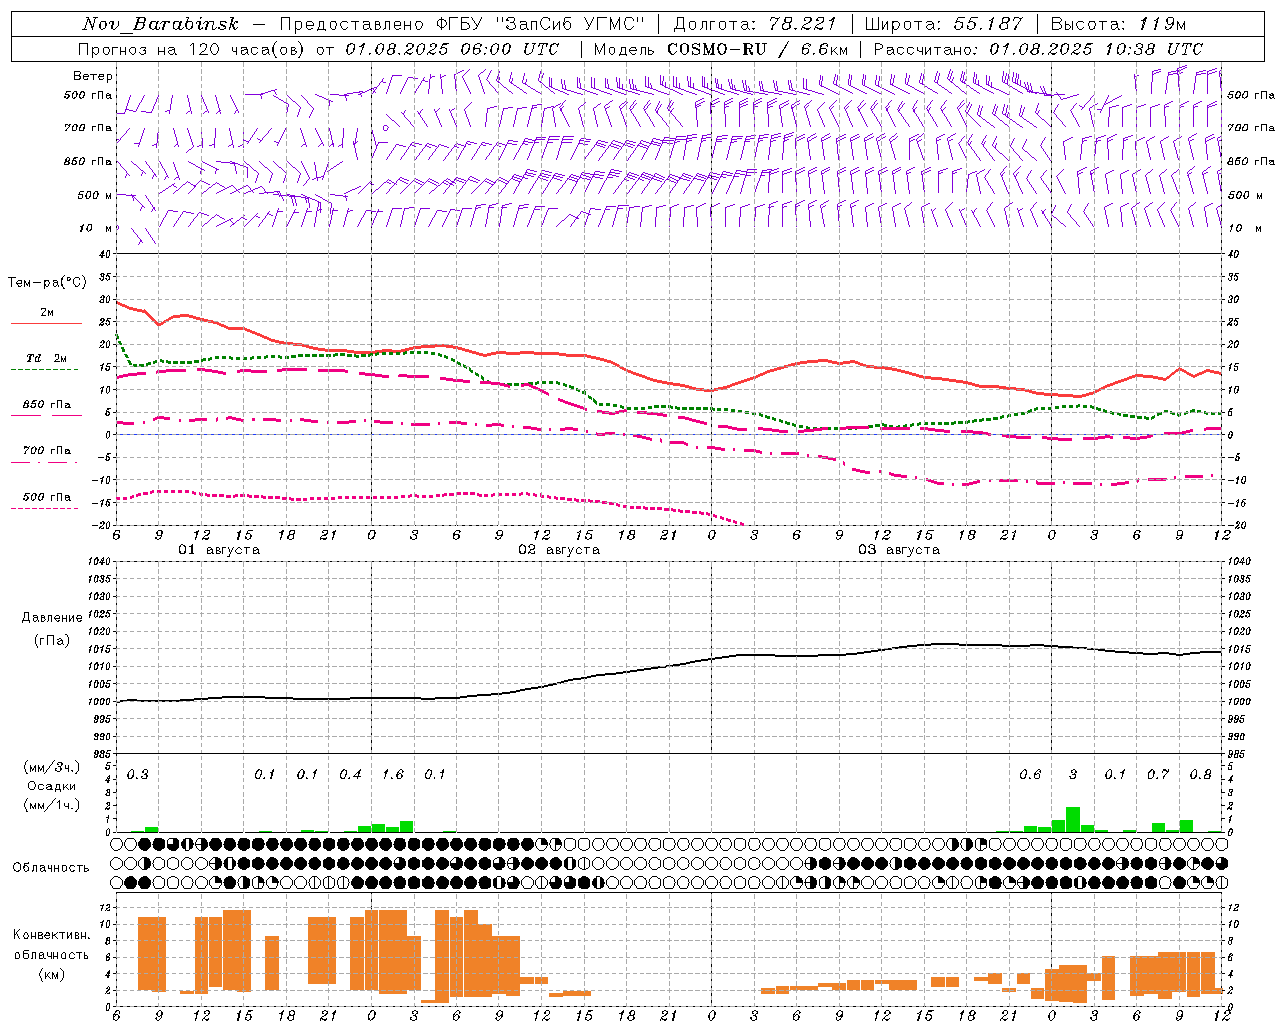Click the Высота: 119м value
Image resolution: width=1280 pixels, height=1024 pixels.
1118,24
